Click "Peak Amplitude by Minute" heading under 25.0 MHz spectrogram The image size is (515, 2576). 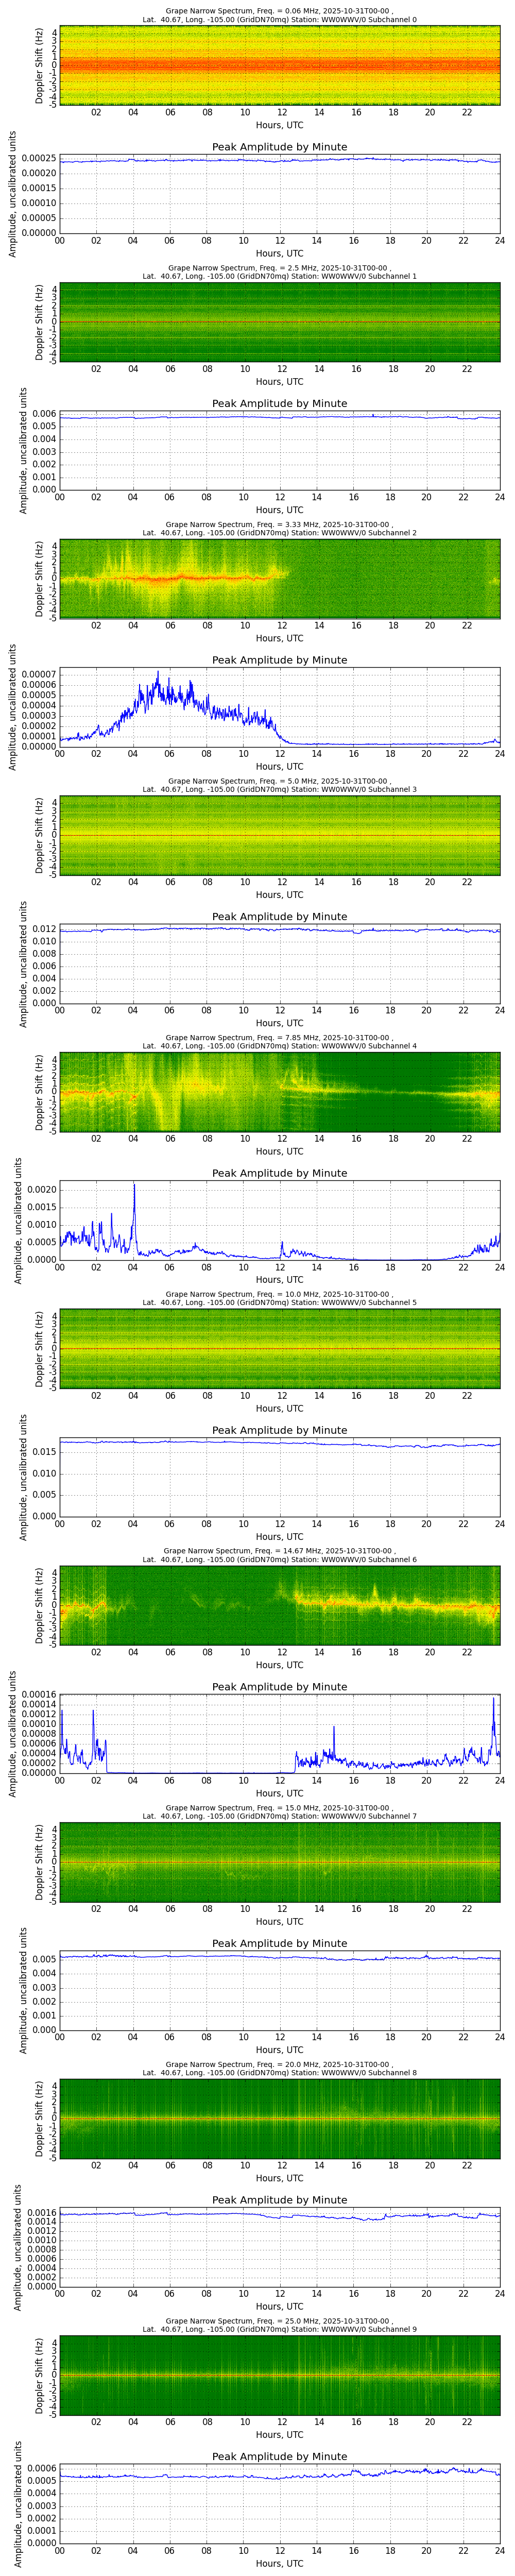[279, 2457]
